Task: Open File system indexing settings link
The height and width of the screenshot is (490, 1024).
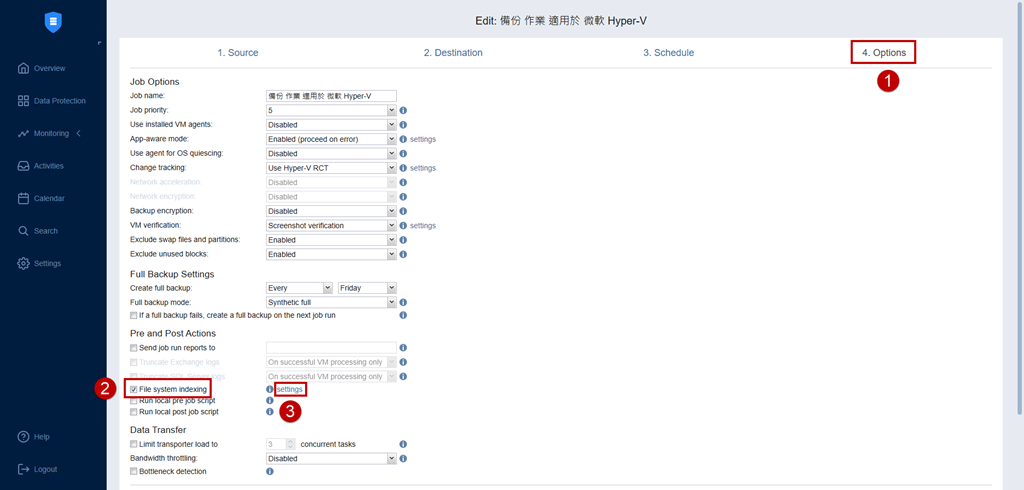Action: (x=290, y=389)
